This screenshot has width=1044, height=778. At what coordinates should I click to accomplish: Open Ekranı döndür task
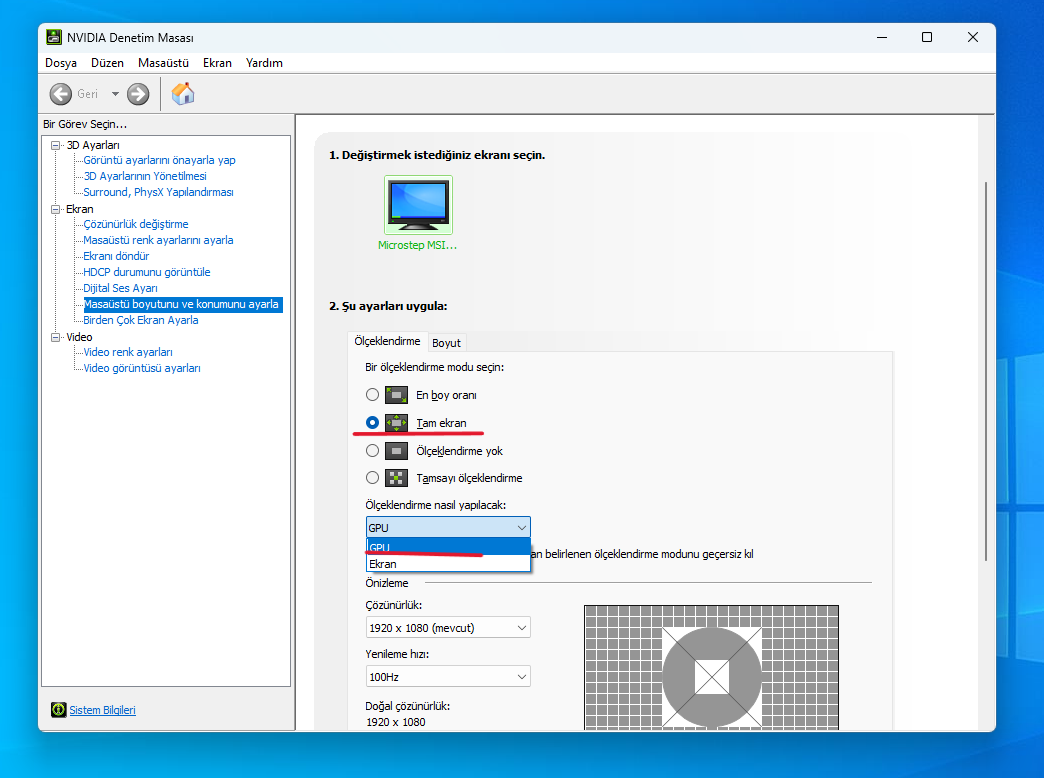pos(116,256)
